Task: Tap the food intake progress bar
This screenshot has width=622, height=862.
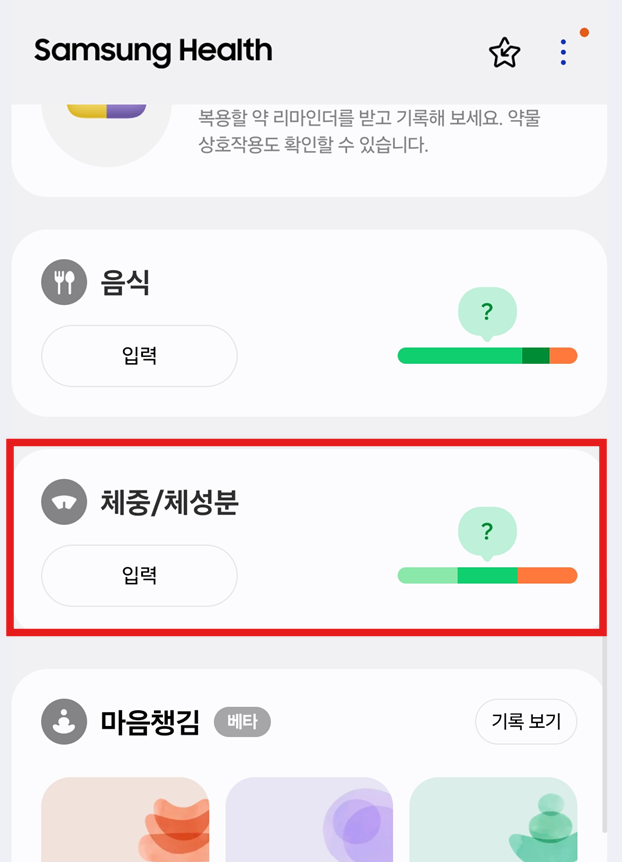Action: [487, 355]
